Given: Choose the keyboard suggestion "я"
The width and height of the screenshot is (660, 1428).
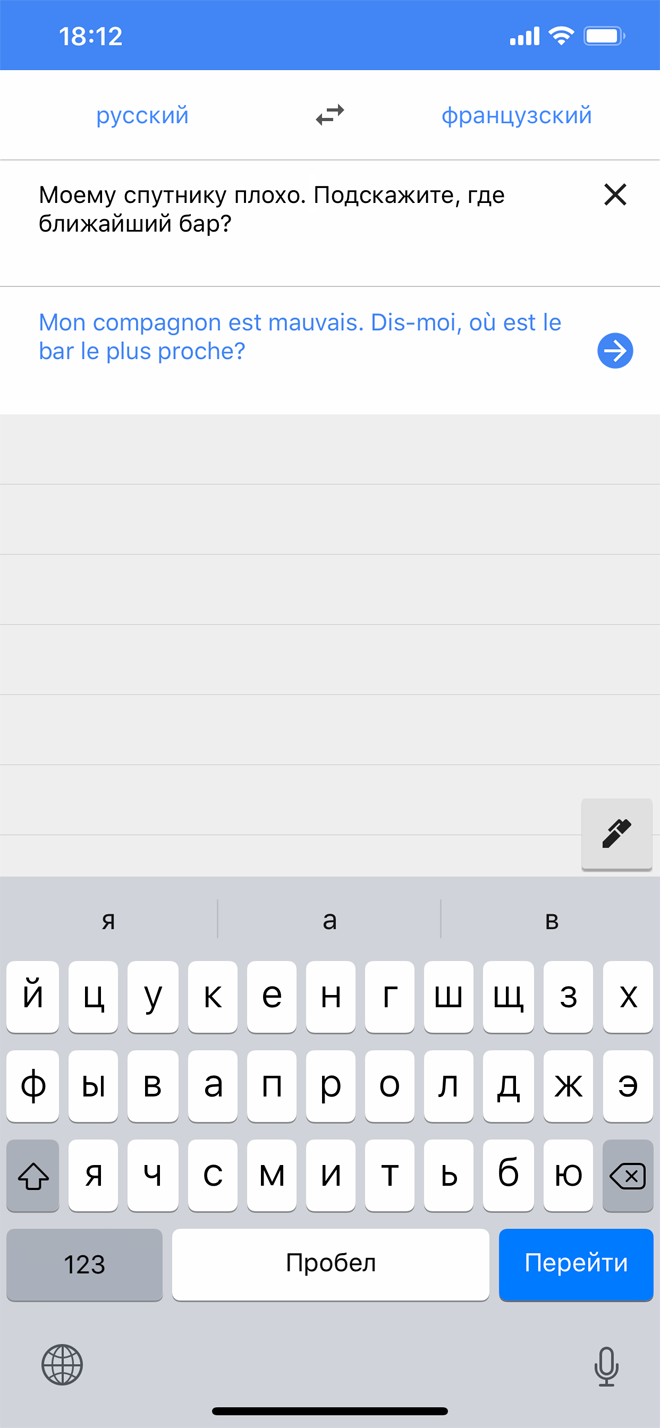Looking at the screenshot, I should pos(108,921).
